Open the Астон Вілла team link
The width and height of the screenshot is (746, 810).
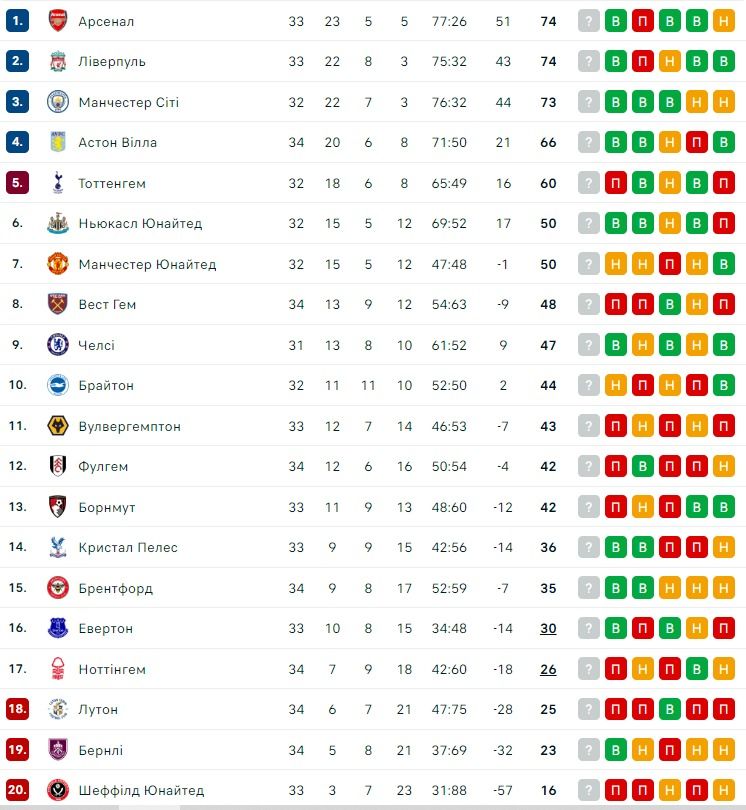click(x=118, y=142)
